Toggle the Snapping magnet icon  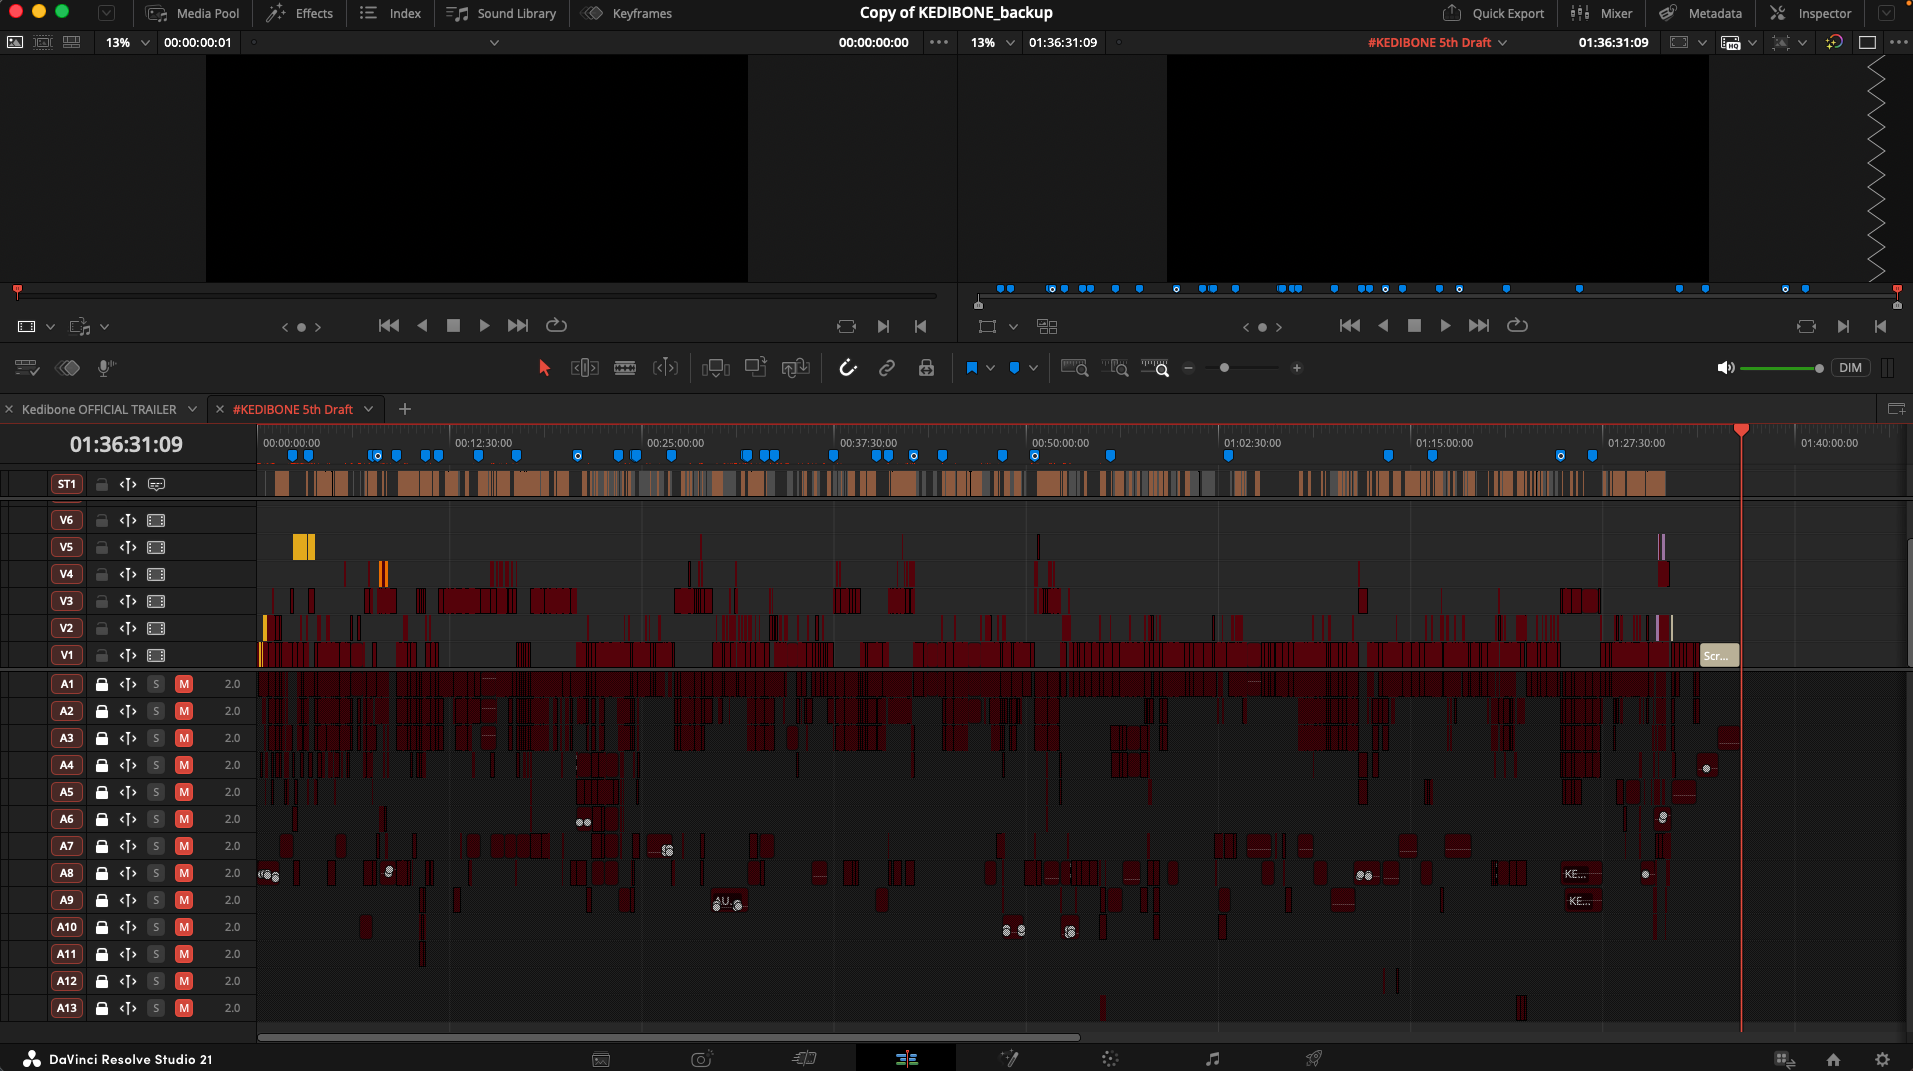coord(848,368)
